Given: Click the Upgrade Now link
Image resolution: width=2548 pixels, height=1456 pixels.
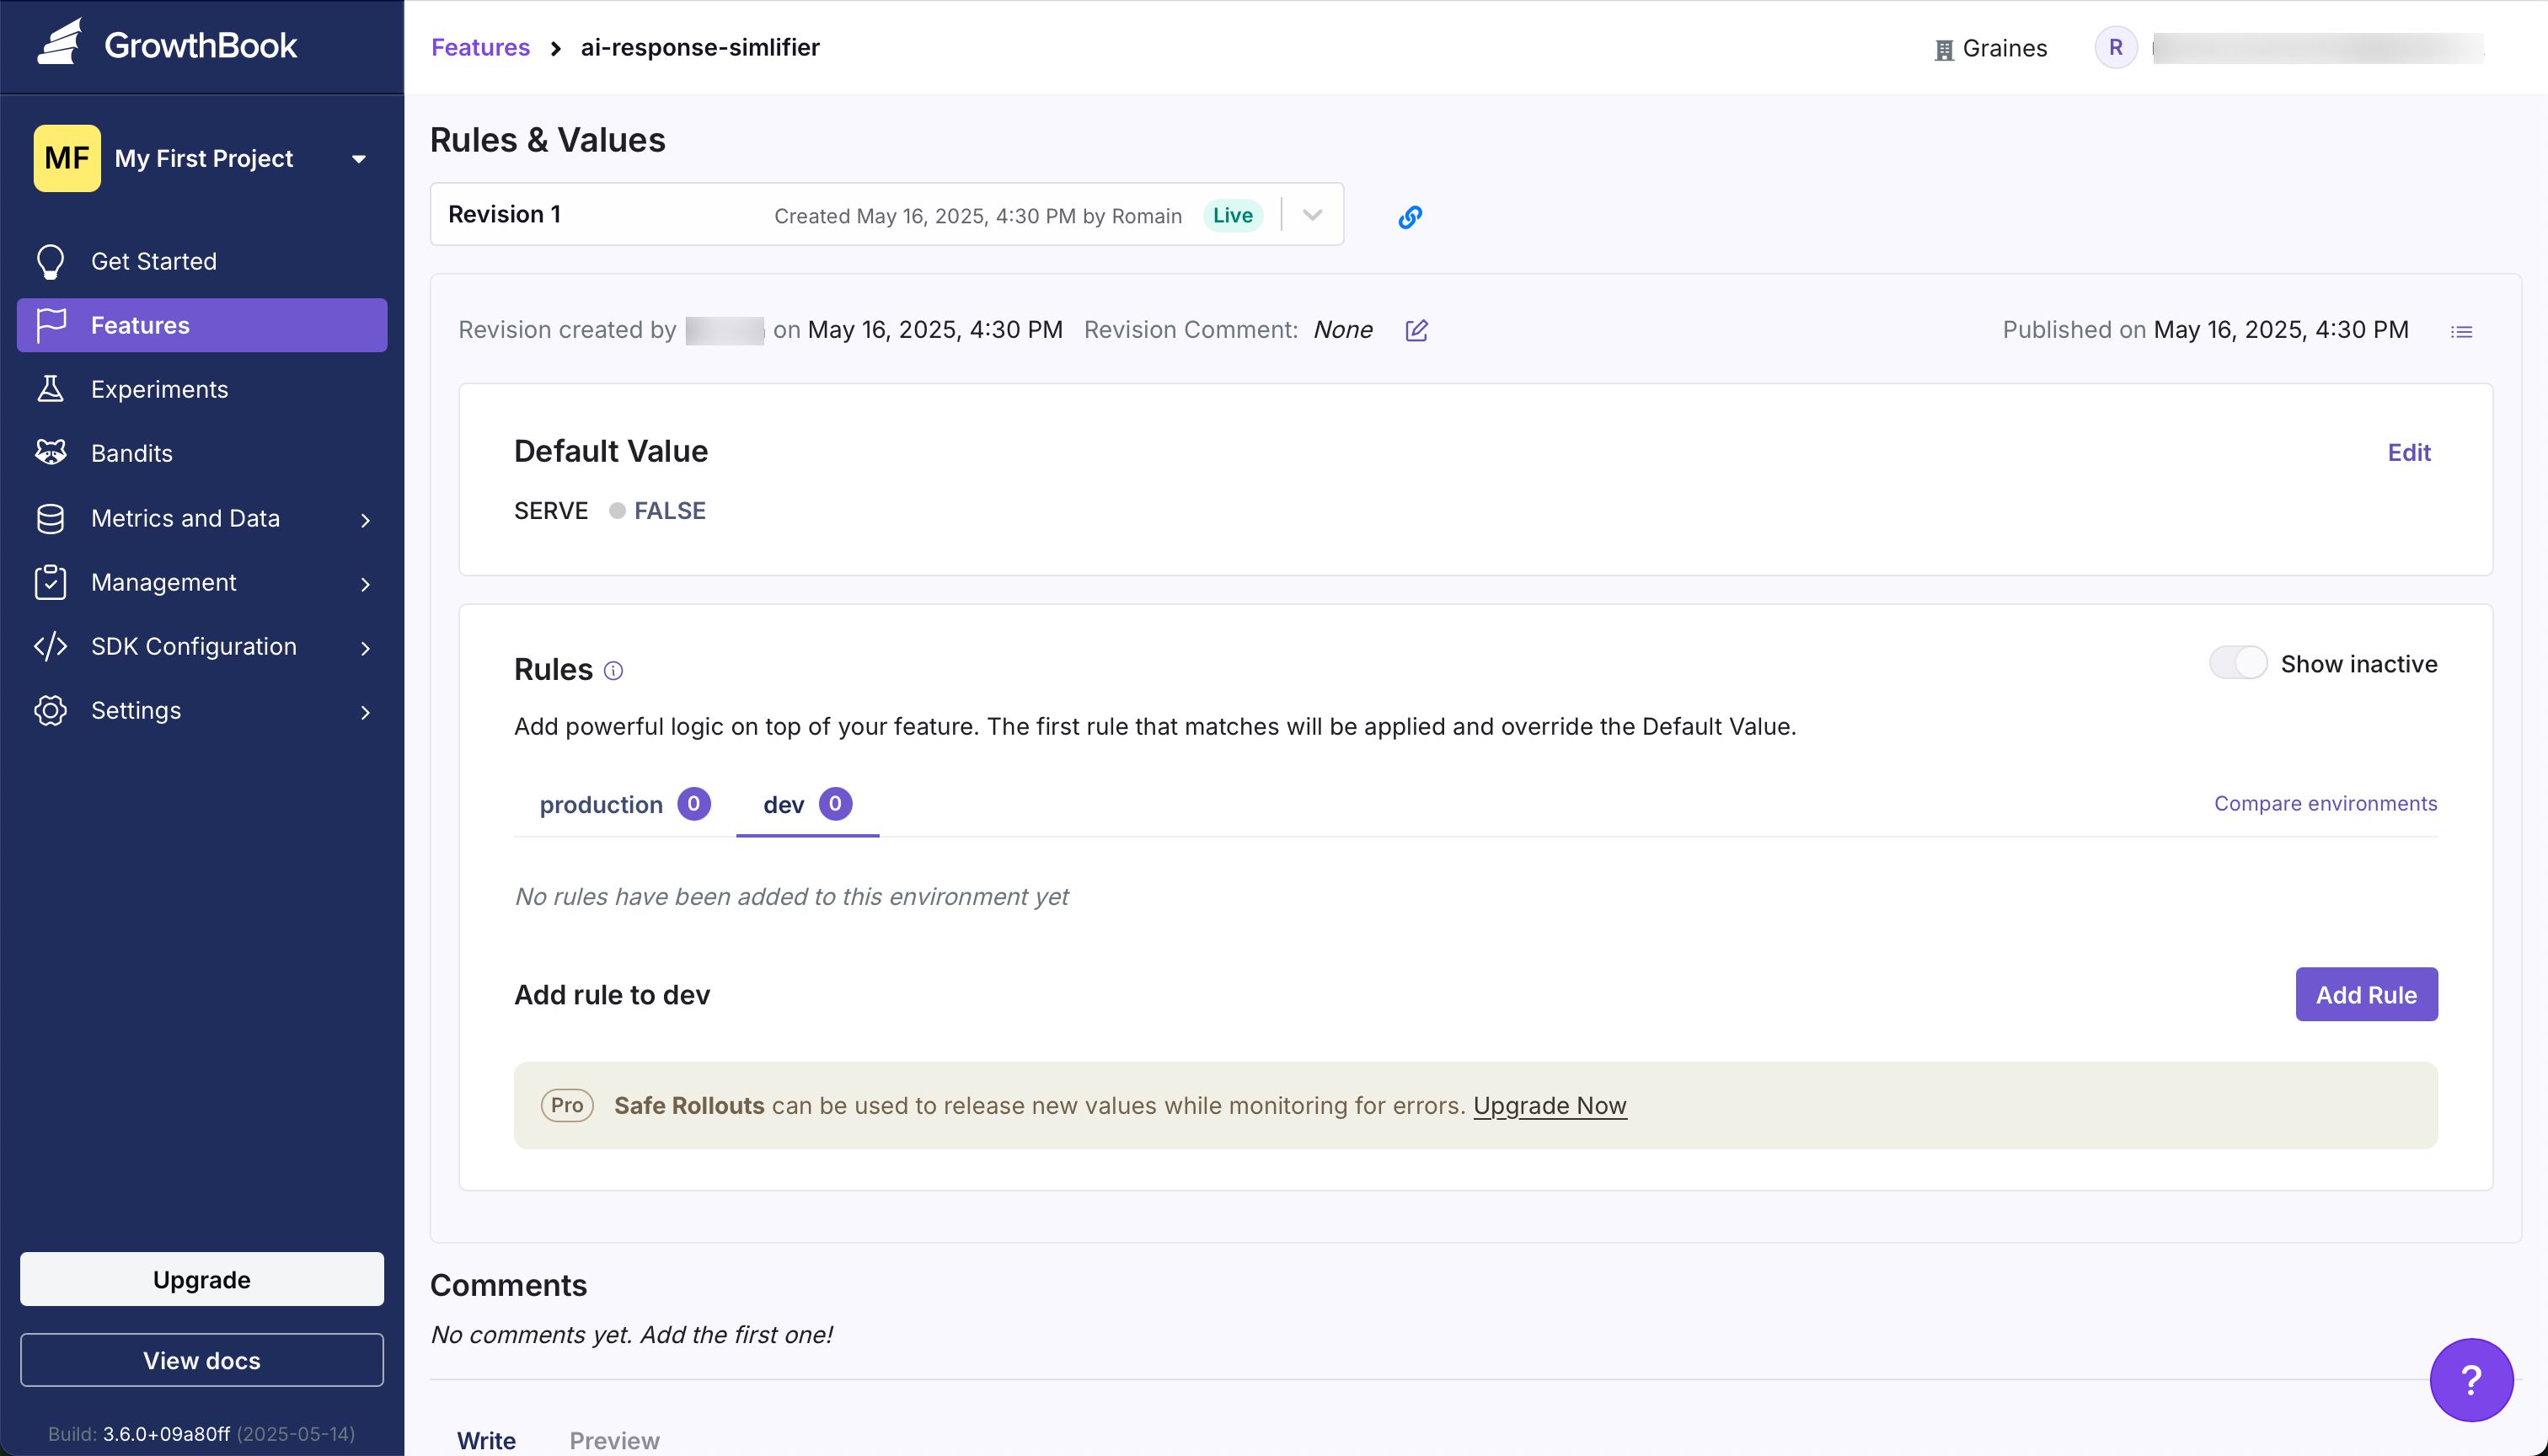Looking at the screenshot, I should [x=1550, y=1105].
